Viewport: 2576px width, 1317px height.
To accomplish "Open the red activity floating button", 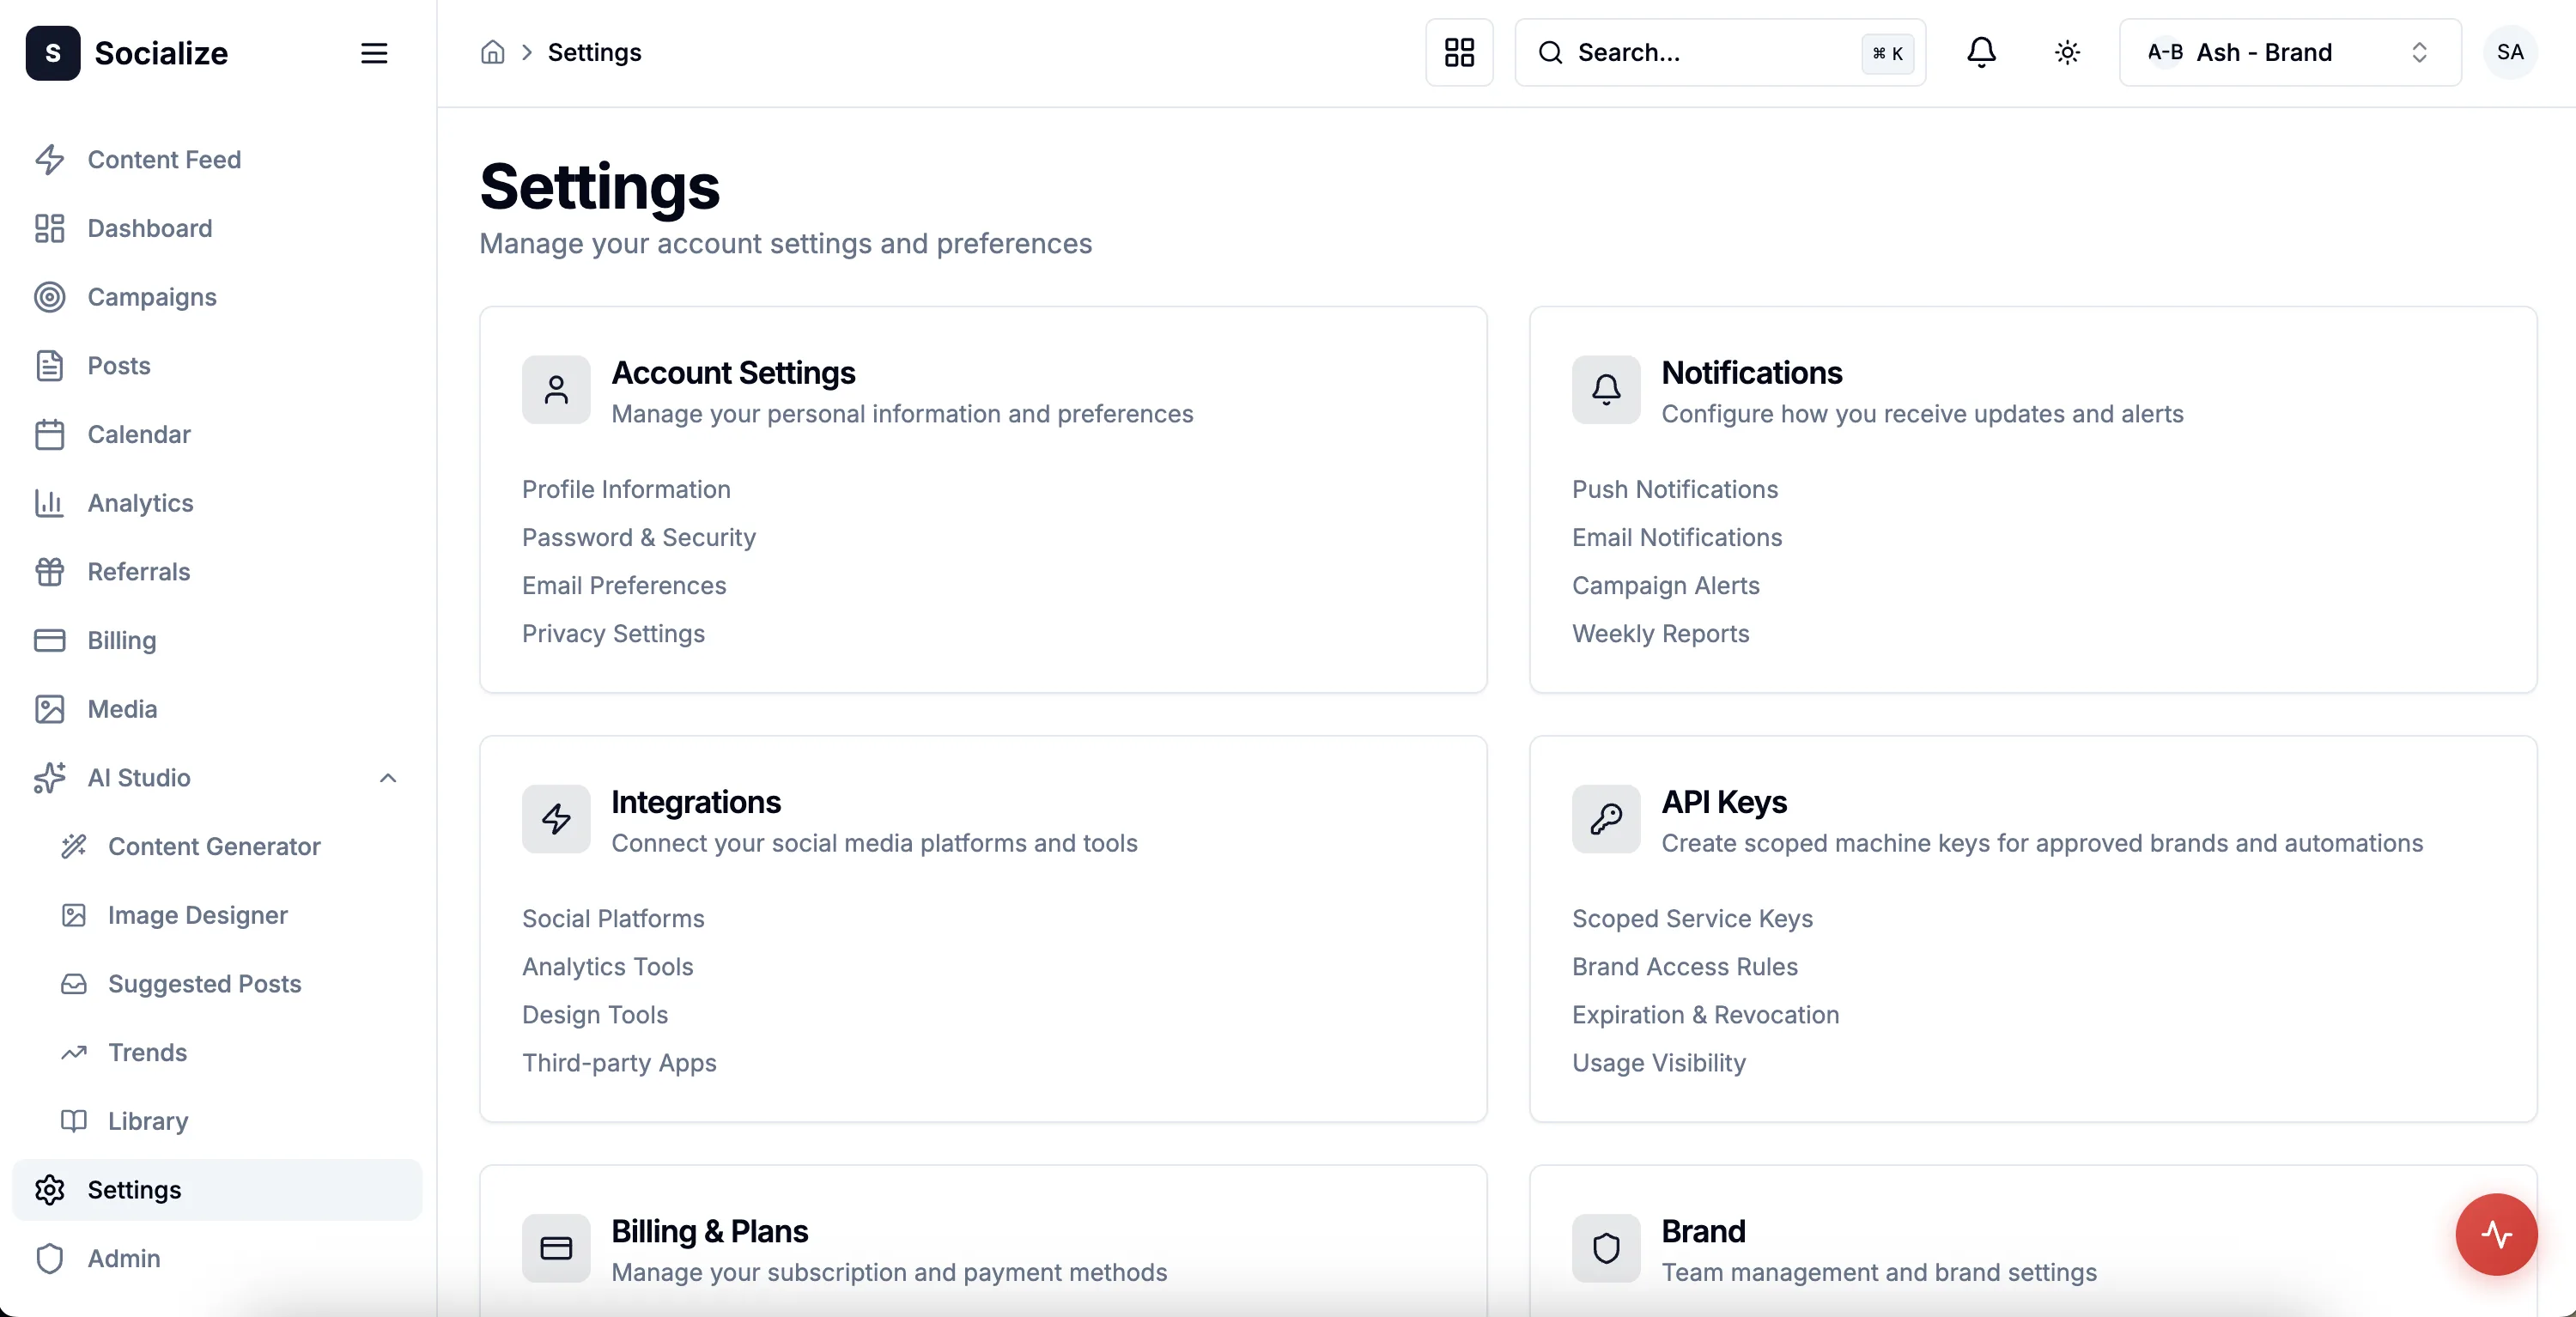I will click(x=2496, y=1234).
